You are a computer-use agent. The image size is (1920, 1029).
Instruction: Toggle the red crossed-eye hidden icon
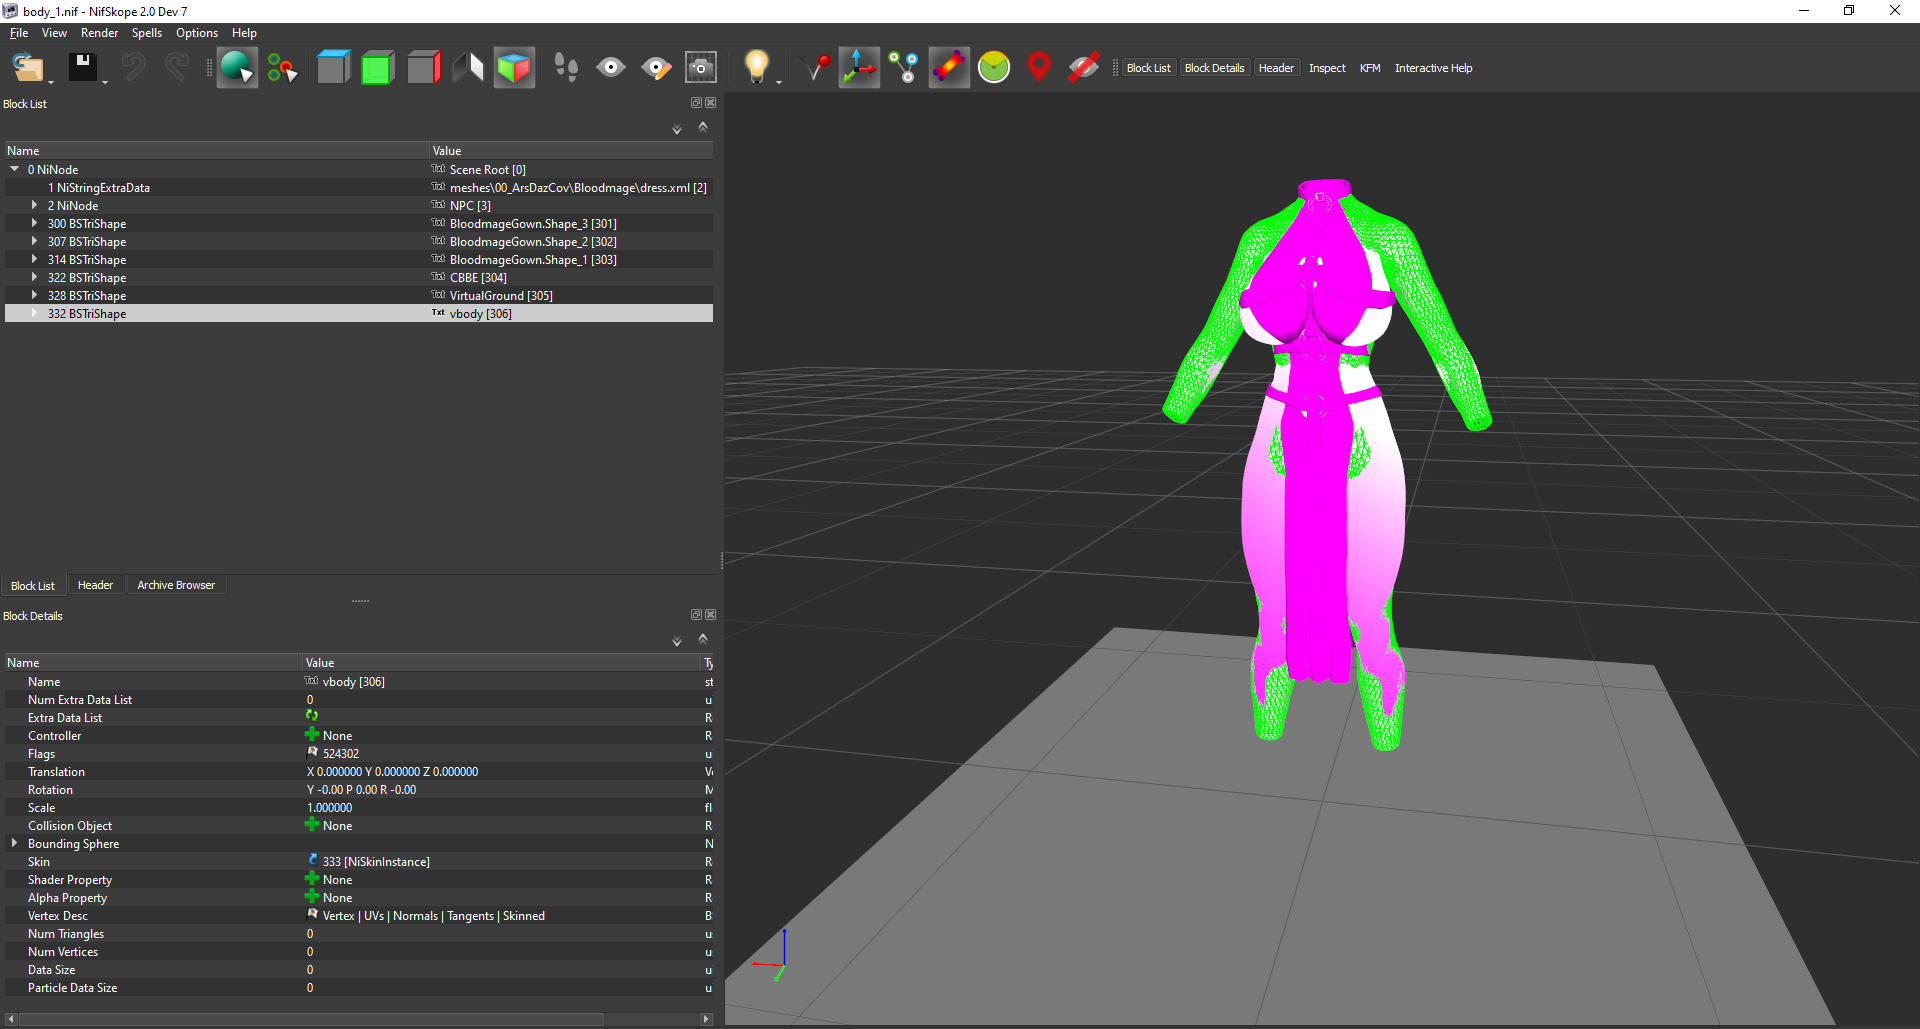click(1083, 68)
